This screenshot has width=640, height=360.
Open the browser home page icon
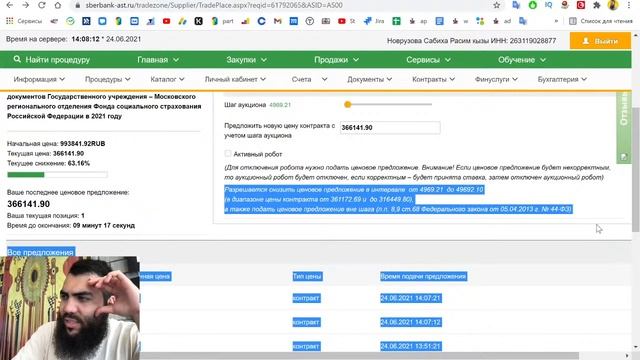(x=58, y=5)
